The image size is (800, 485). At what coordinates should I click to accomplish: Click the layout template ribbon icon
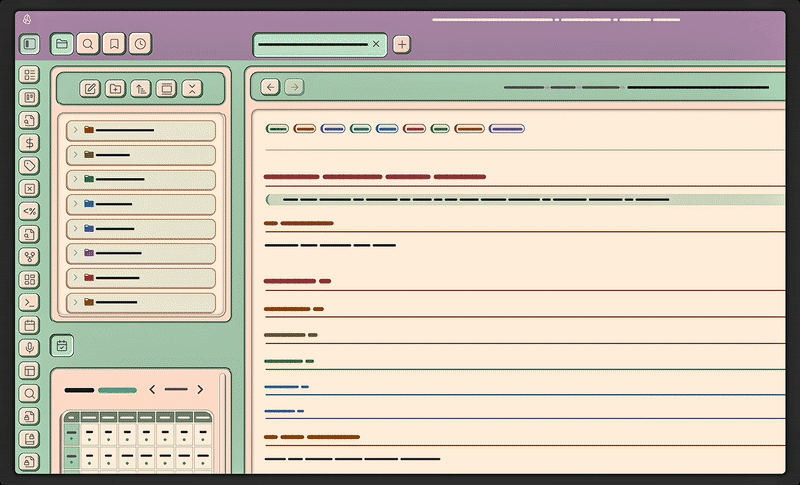[30, 371]
